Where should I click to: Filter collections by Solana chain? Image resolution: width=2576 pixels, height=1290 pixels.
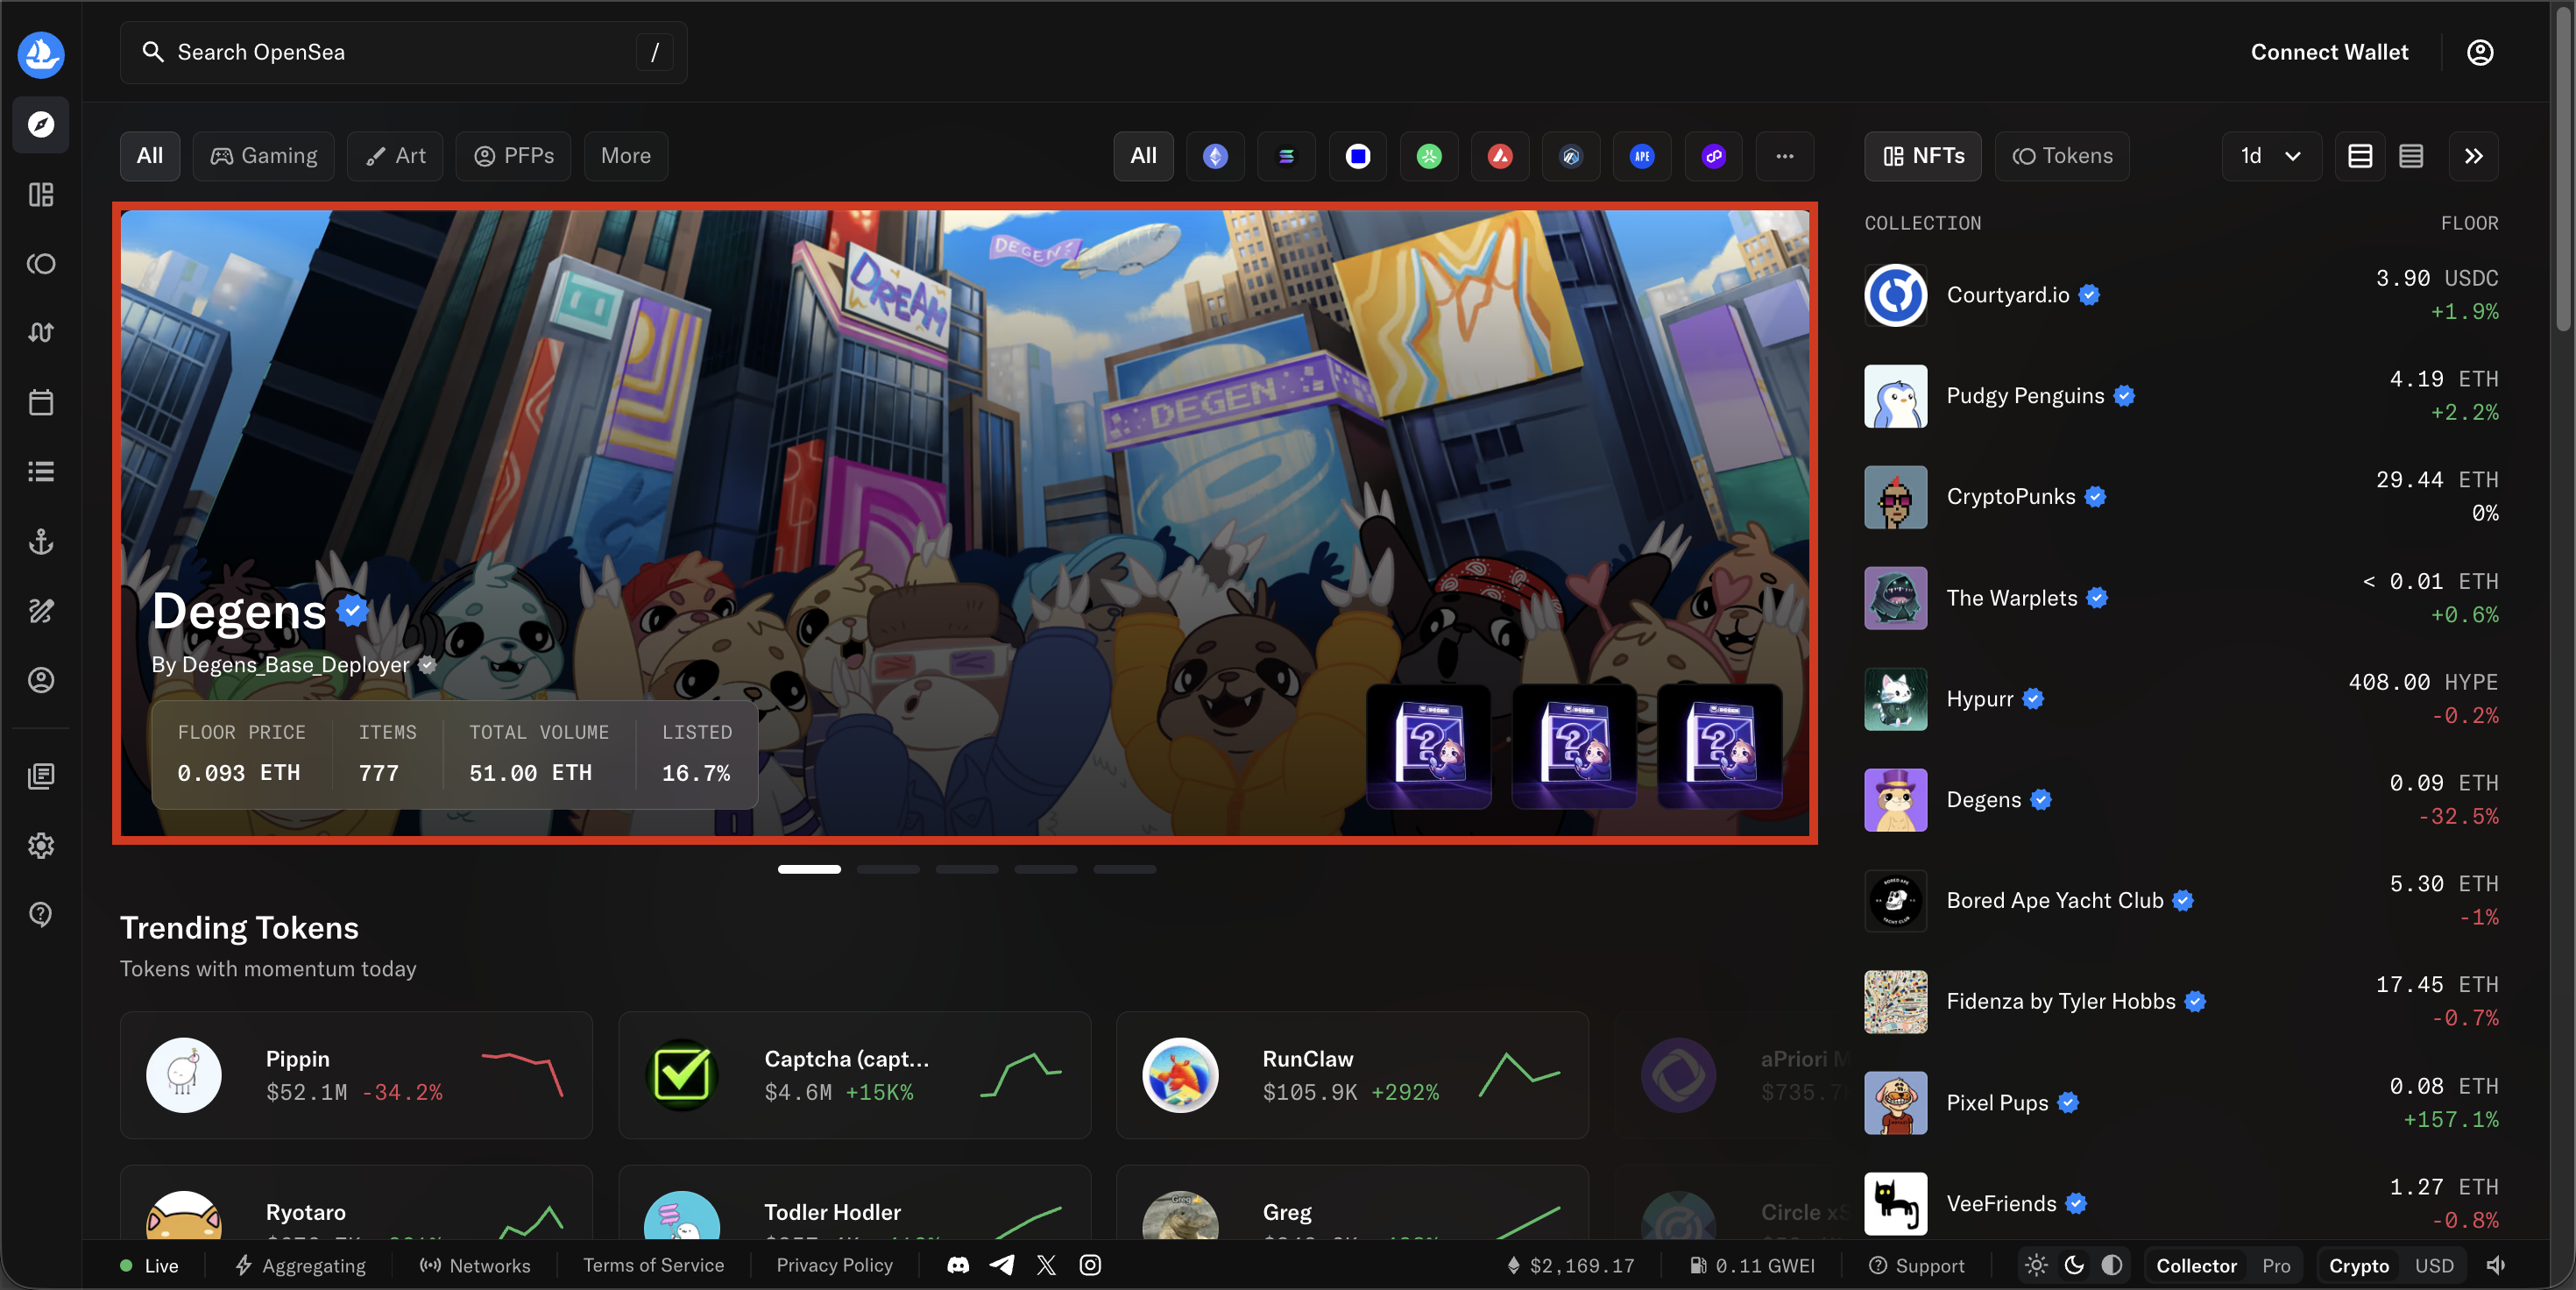coord(1286,156)
